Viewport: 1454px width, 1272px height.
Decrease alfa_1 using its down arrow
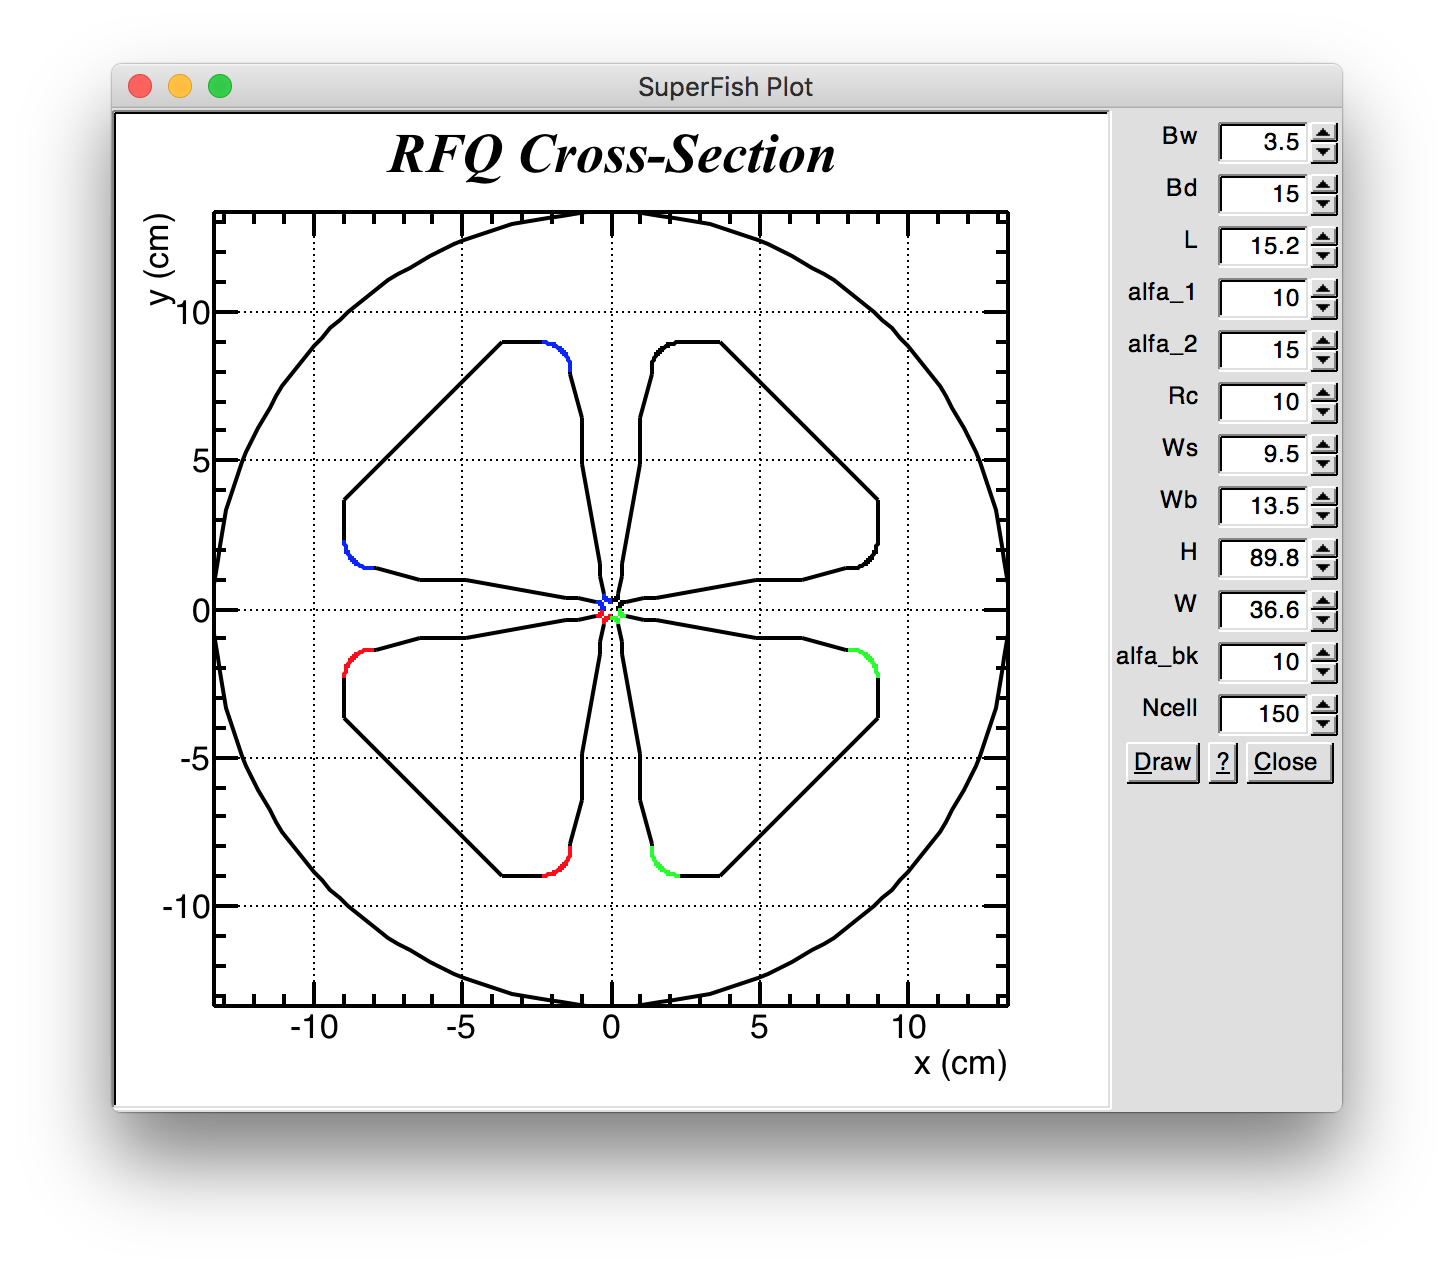click(x=1324, y=308)
